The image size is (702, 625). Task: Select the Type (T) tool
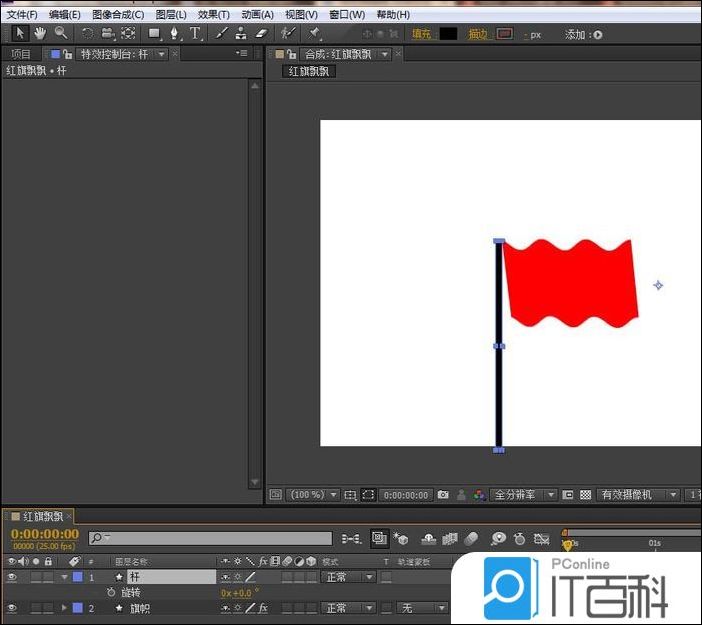(195, 33)
